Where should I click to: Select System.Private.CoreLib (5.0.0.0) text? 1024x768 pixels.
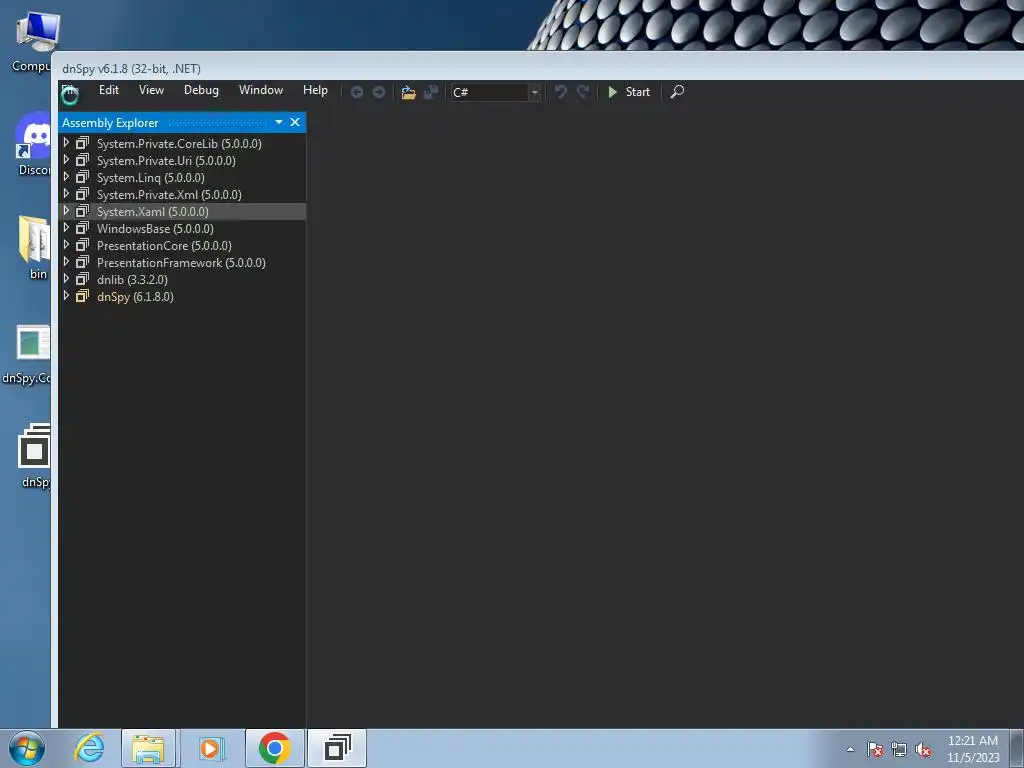coord(179,144)
